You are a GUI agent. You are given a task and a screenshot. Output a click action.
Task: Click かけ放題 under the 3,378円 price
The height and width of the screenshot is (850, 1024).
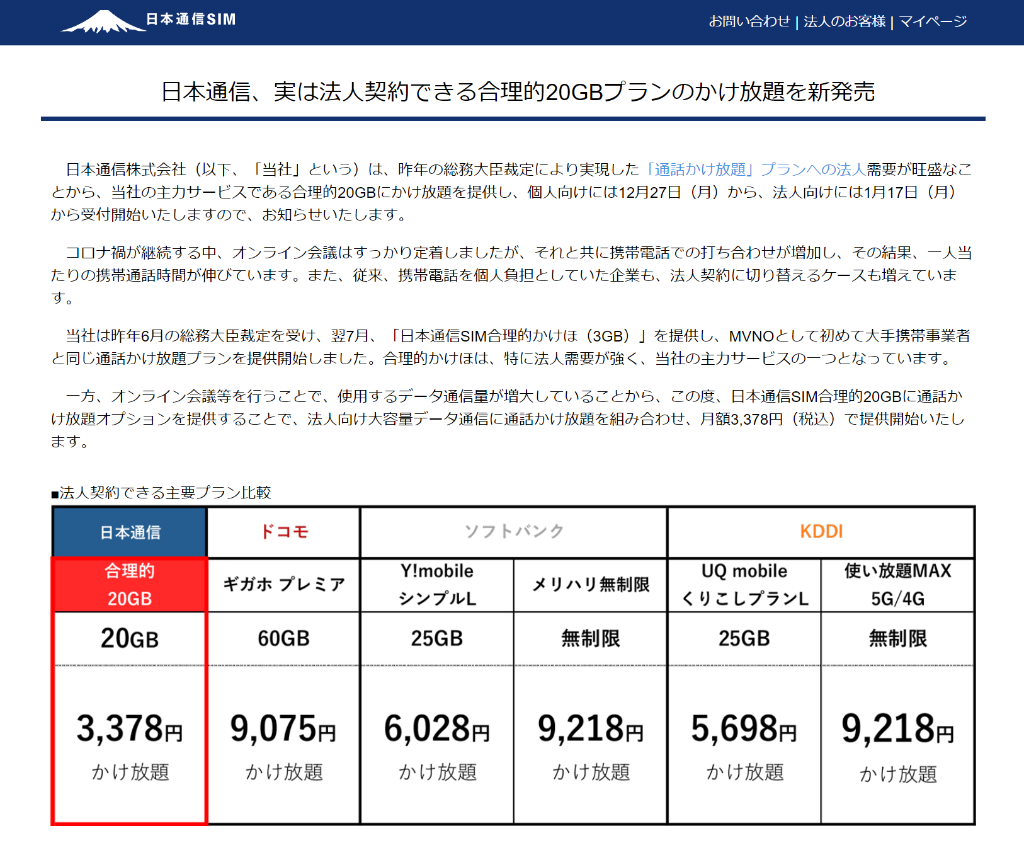[130, 772]
